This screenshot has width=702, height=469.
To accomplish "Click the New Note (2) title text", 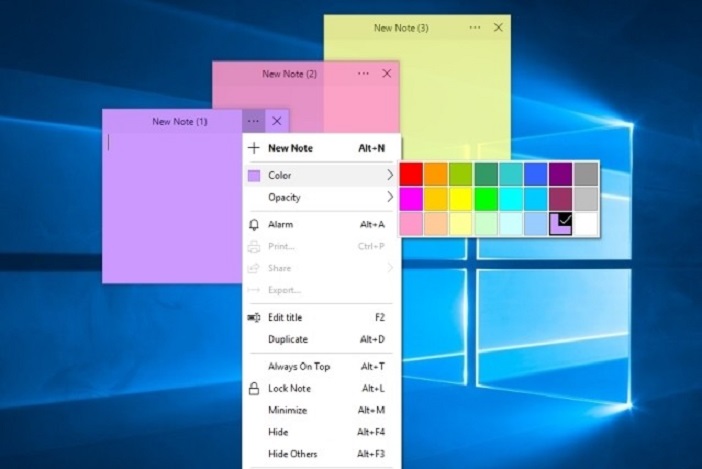I will point(290,73).
